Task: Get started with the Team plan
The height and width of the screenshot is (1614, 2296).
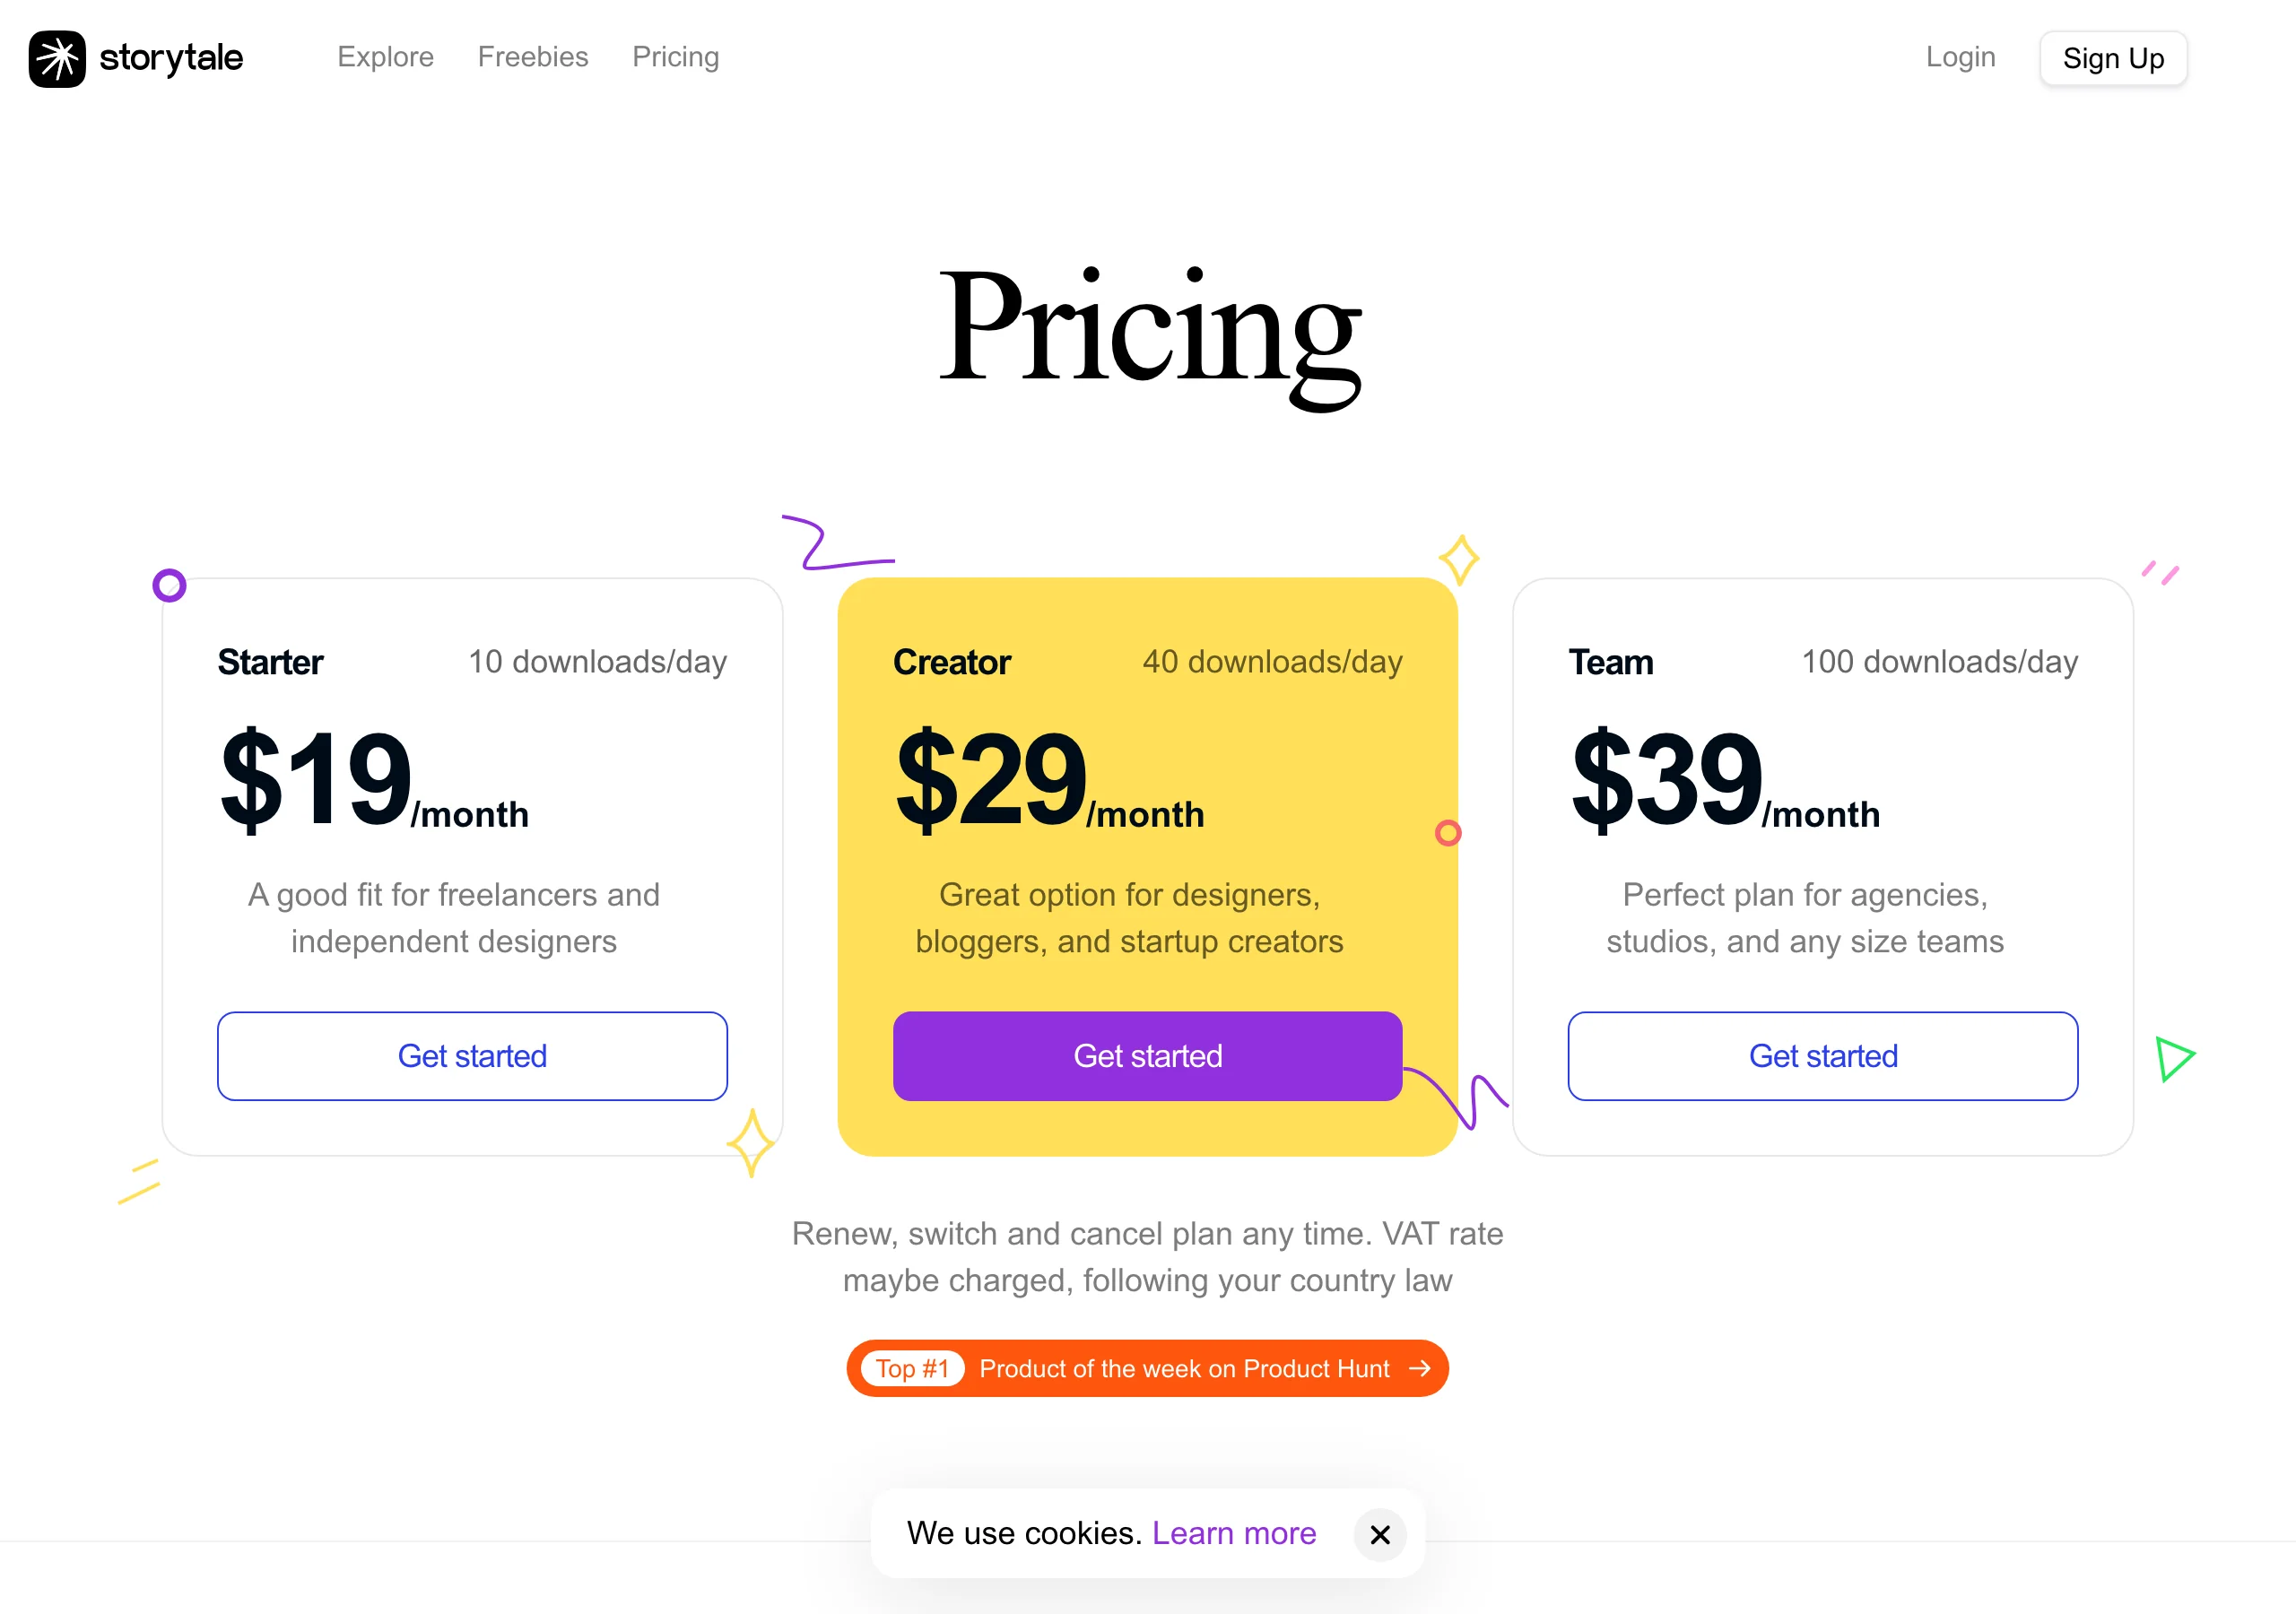Action: point(1822,1056)
